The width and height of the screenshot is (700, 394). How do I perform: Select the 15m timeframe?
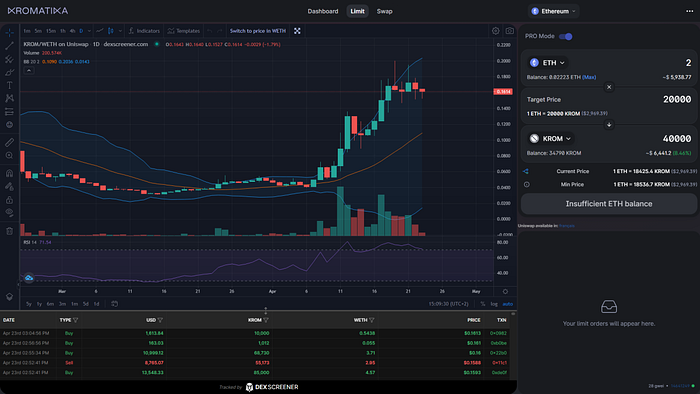click(x=51, y=31)
